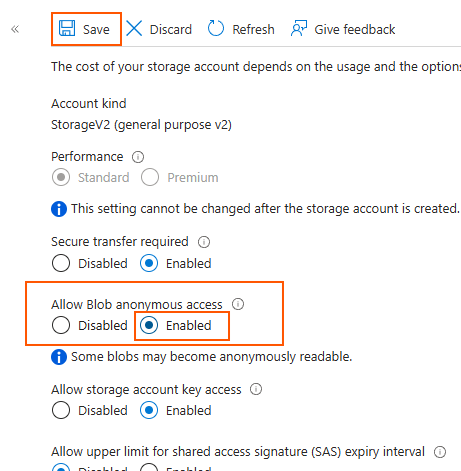This screenshot has height=471, width=461.
Task: Open the Allow Blob anonymous access info icon
Action: click(x=238, y=304)
